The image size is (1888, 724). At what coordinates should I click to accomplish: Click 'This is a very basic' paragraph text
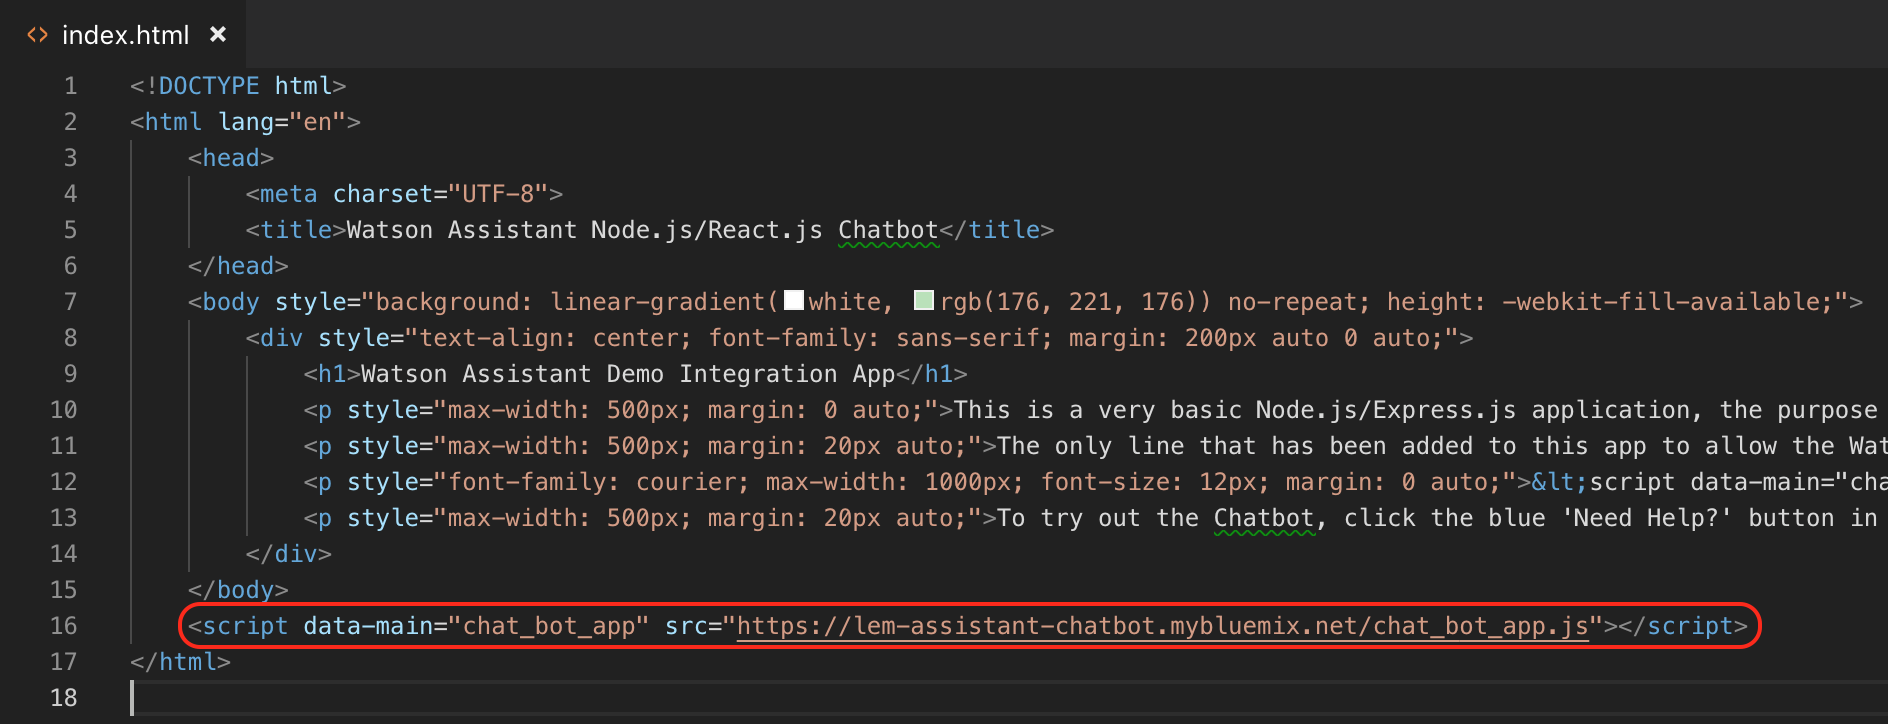pos(1097,410)
